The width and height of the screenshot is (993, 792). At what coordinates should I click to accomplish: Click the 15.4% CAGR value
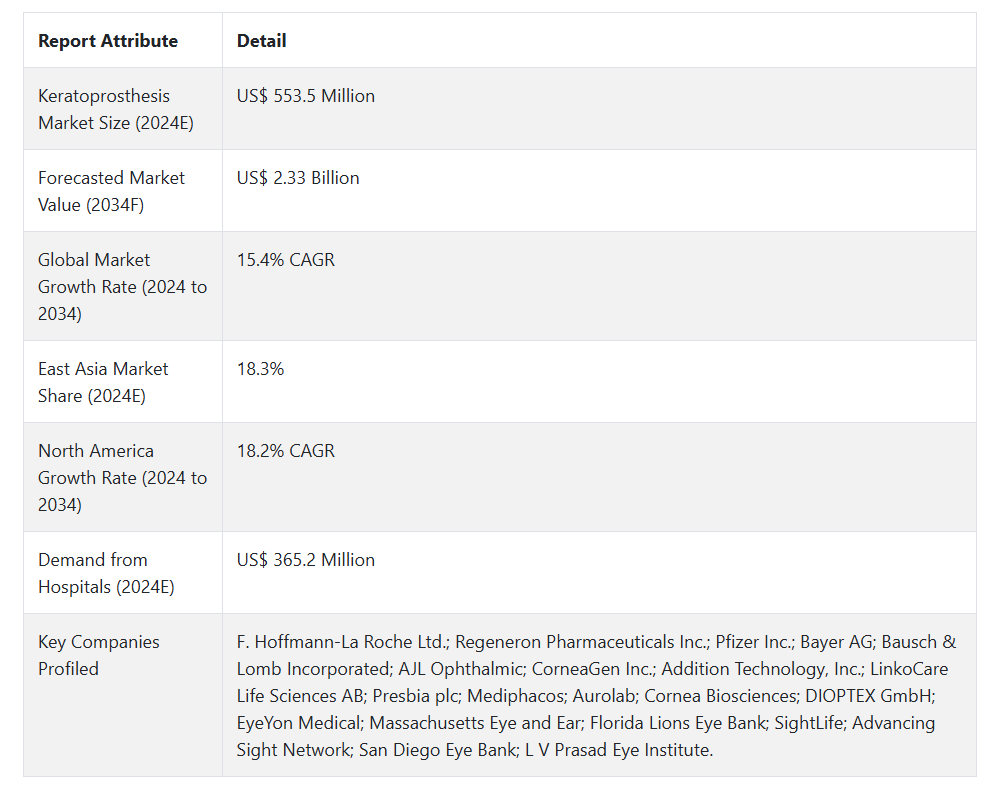pyautogui.click(x=286, y=260)
